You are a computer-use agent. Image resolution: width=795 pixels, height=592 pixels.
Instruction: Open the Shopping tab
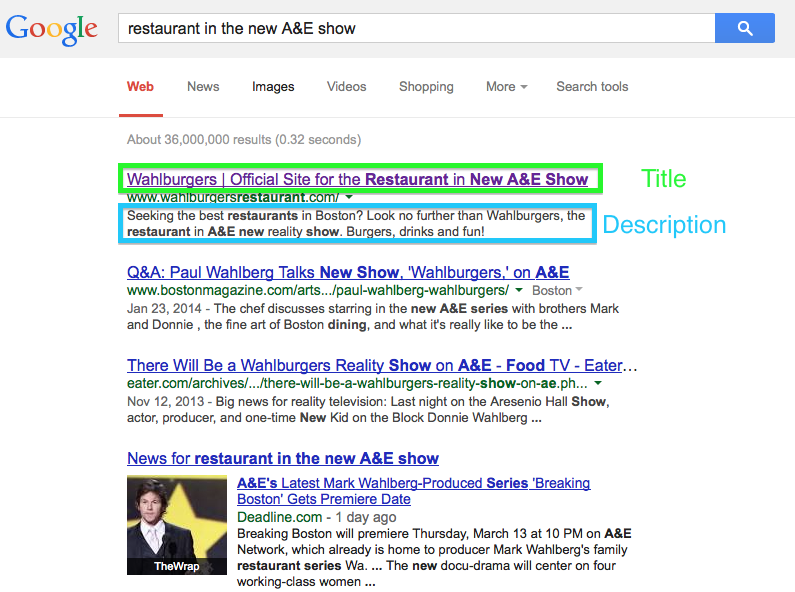(x=426, y=87)
